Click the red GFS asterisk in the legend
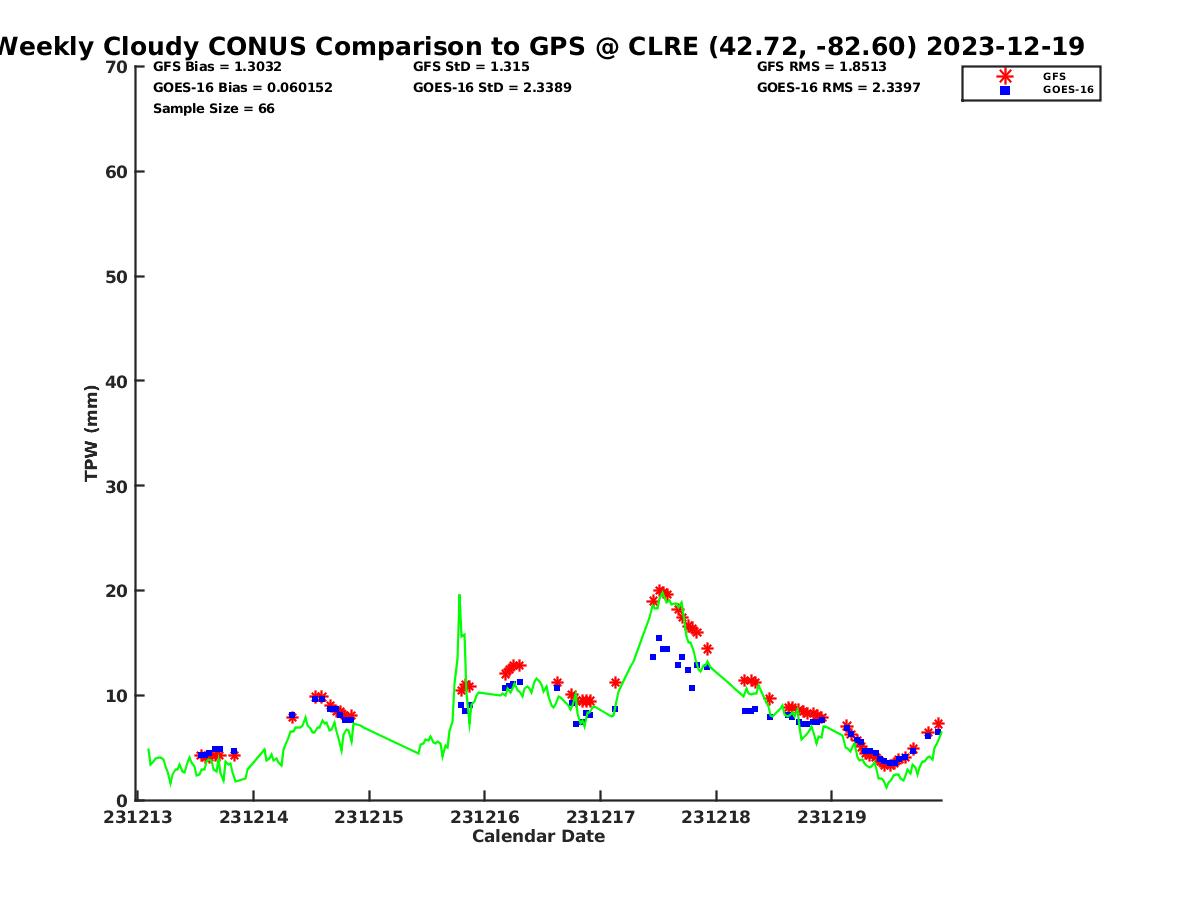Screen dimensions: 1200x900 pos(1005,76)
